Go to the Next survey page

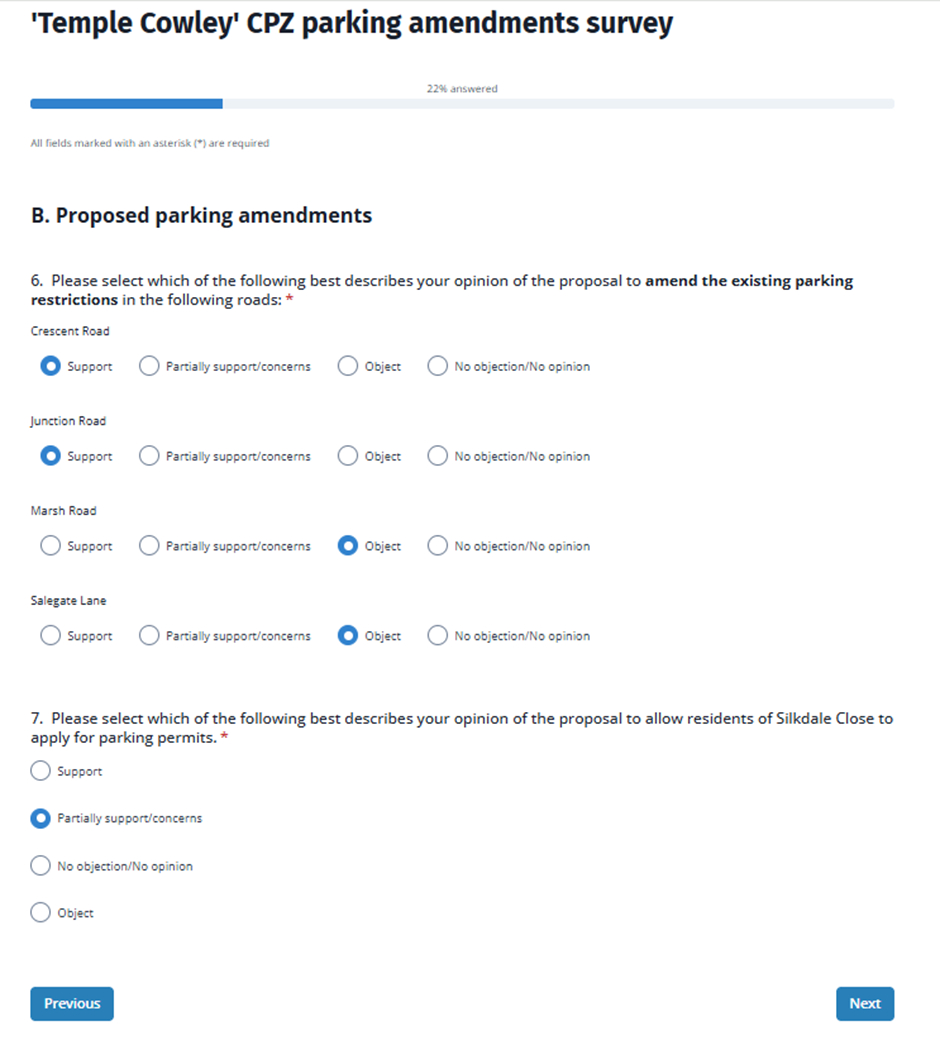(x=865, y=1004)
